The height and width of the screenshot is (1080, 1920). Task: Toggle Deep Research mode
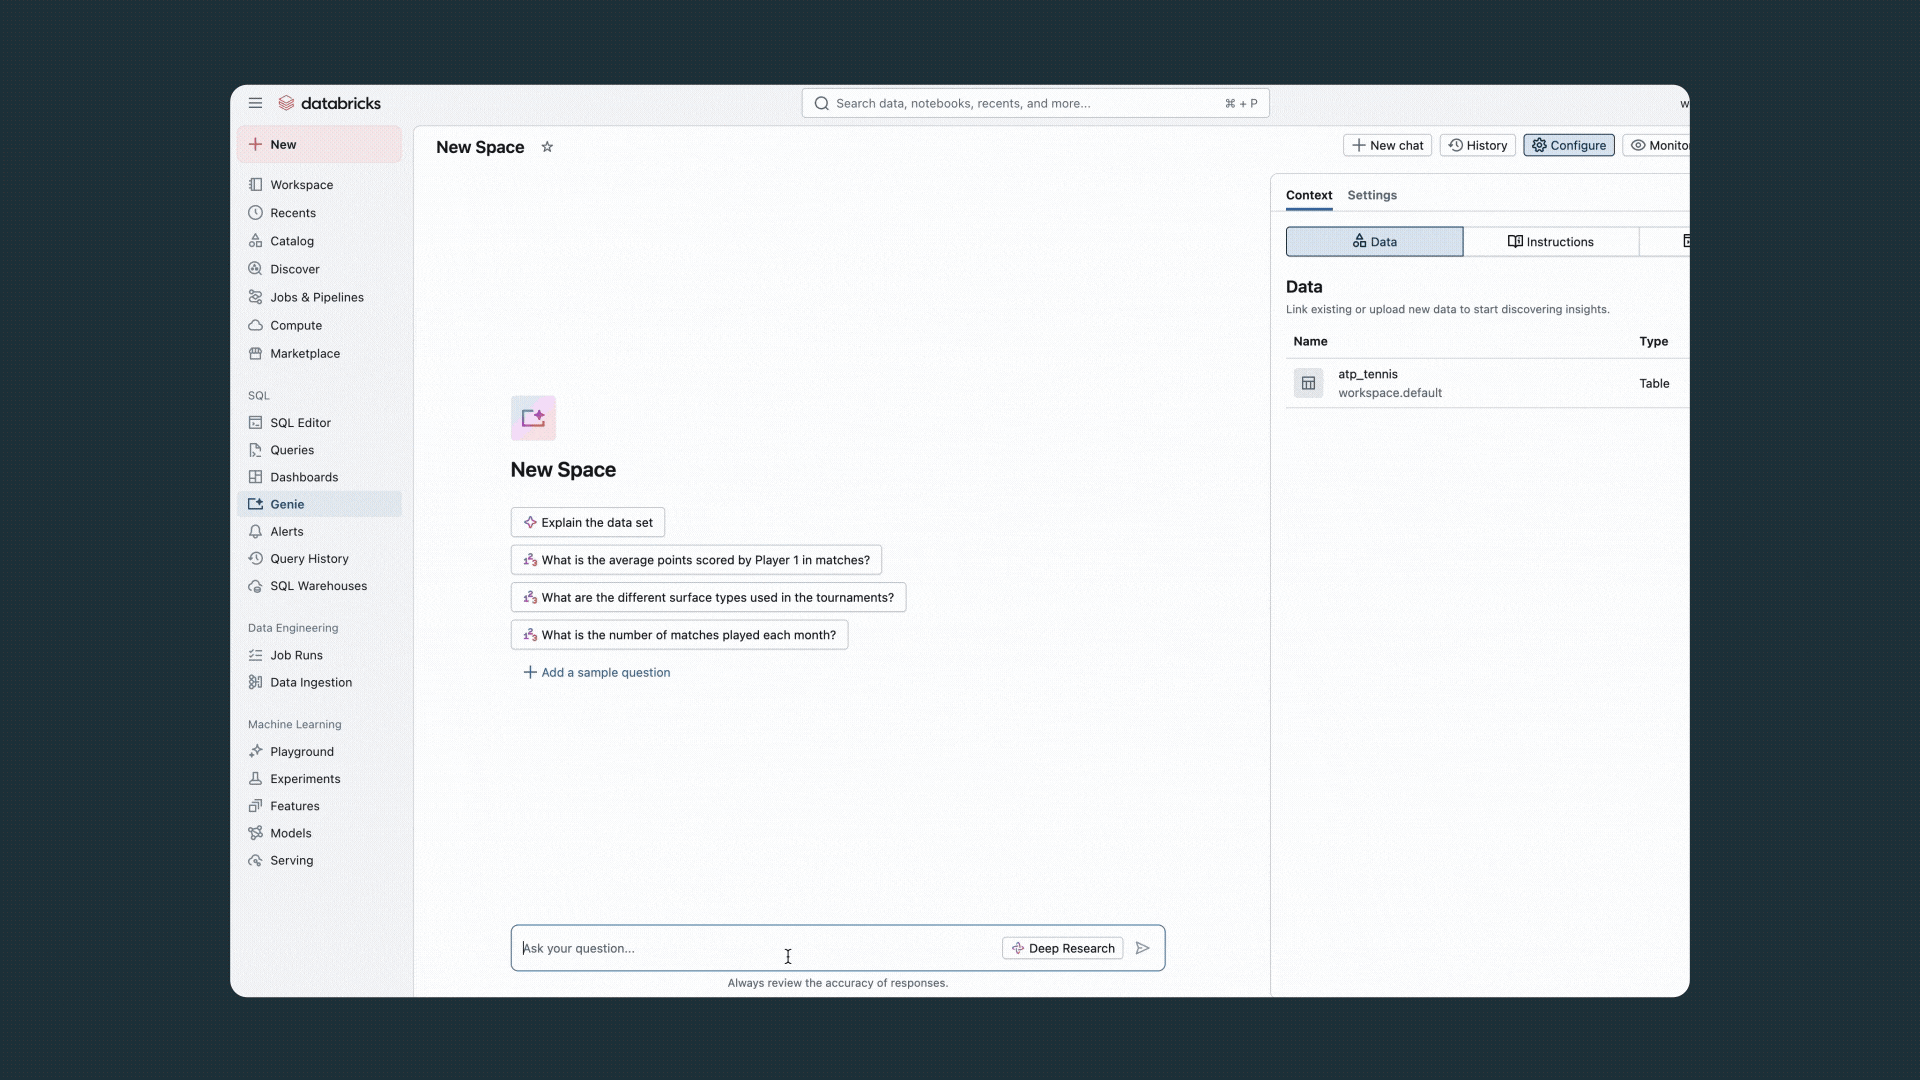click(1062, 948)
